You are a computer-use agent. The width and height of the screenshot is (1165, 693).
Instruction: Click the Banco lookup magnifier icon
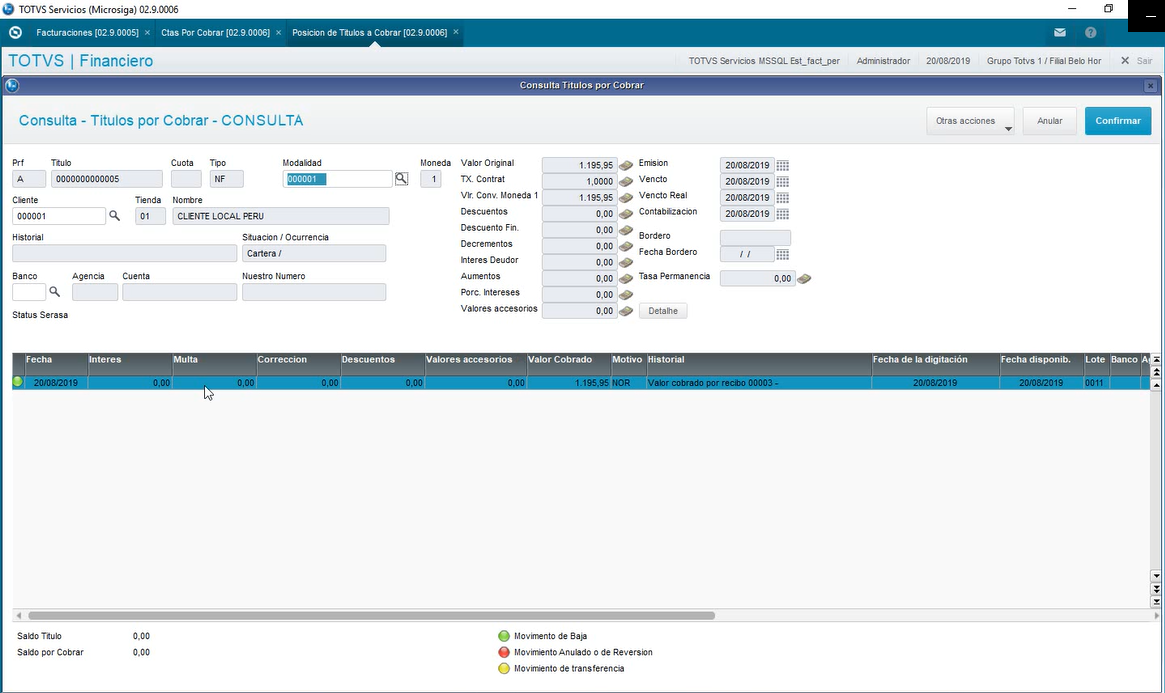[54, 292]
